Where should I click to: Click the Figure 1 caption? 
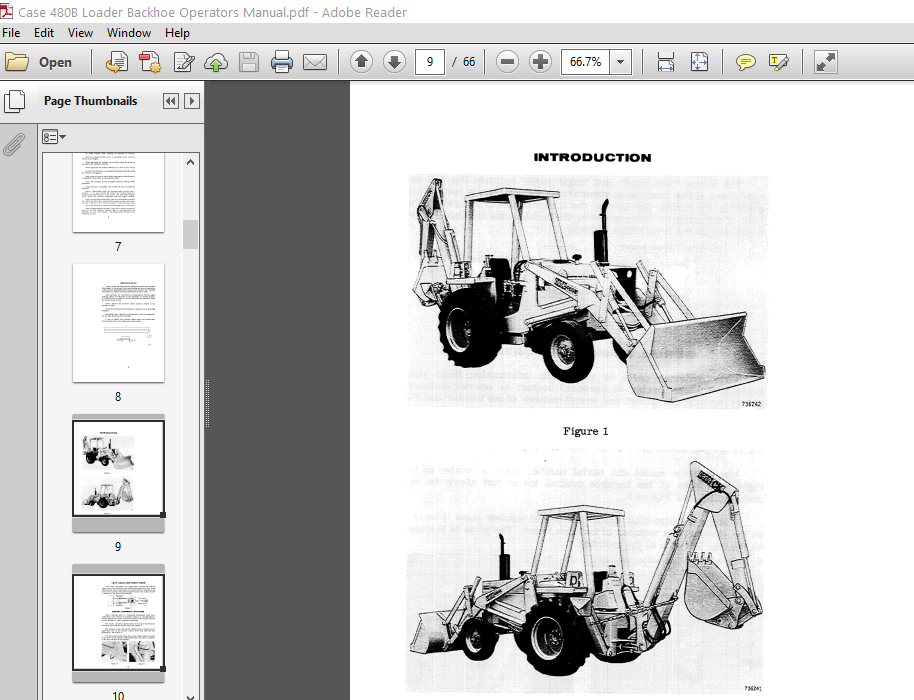pos(585,431)
